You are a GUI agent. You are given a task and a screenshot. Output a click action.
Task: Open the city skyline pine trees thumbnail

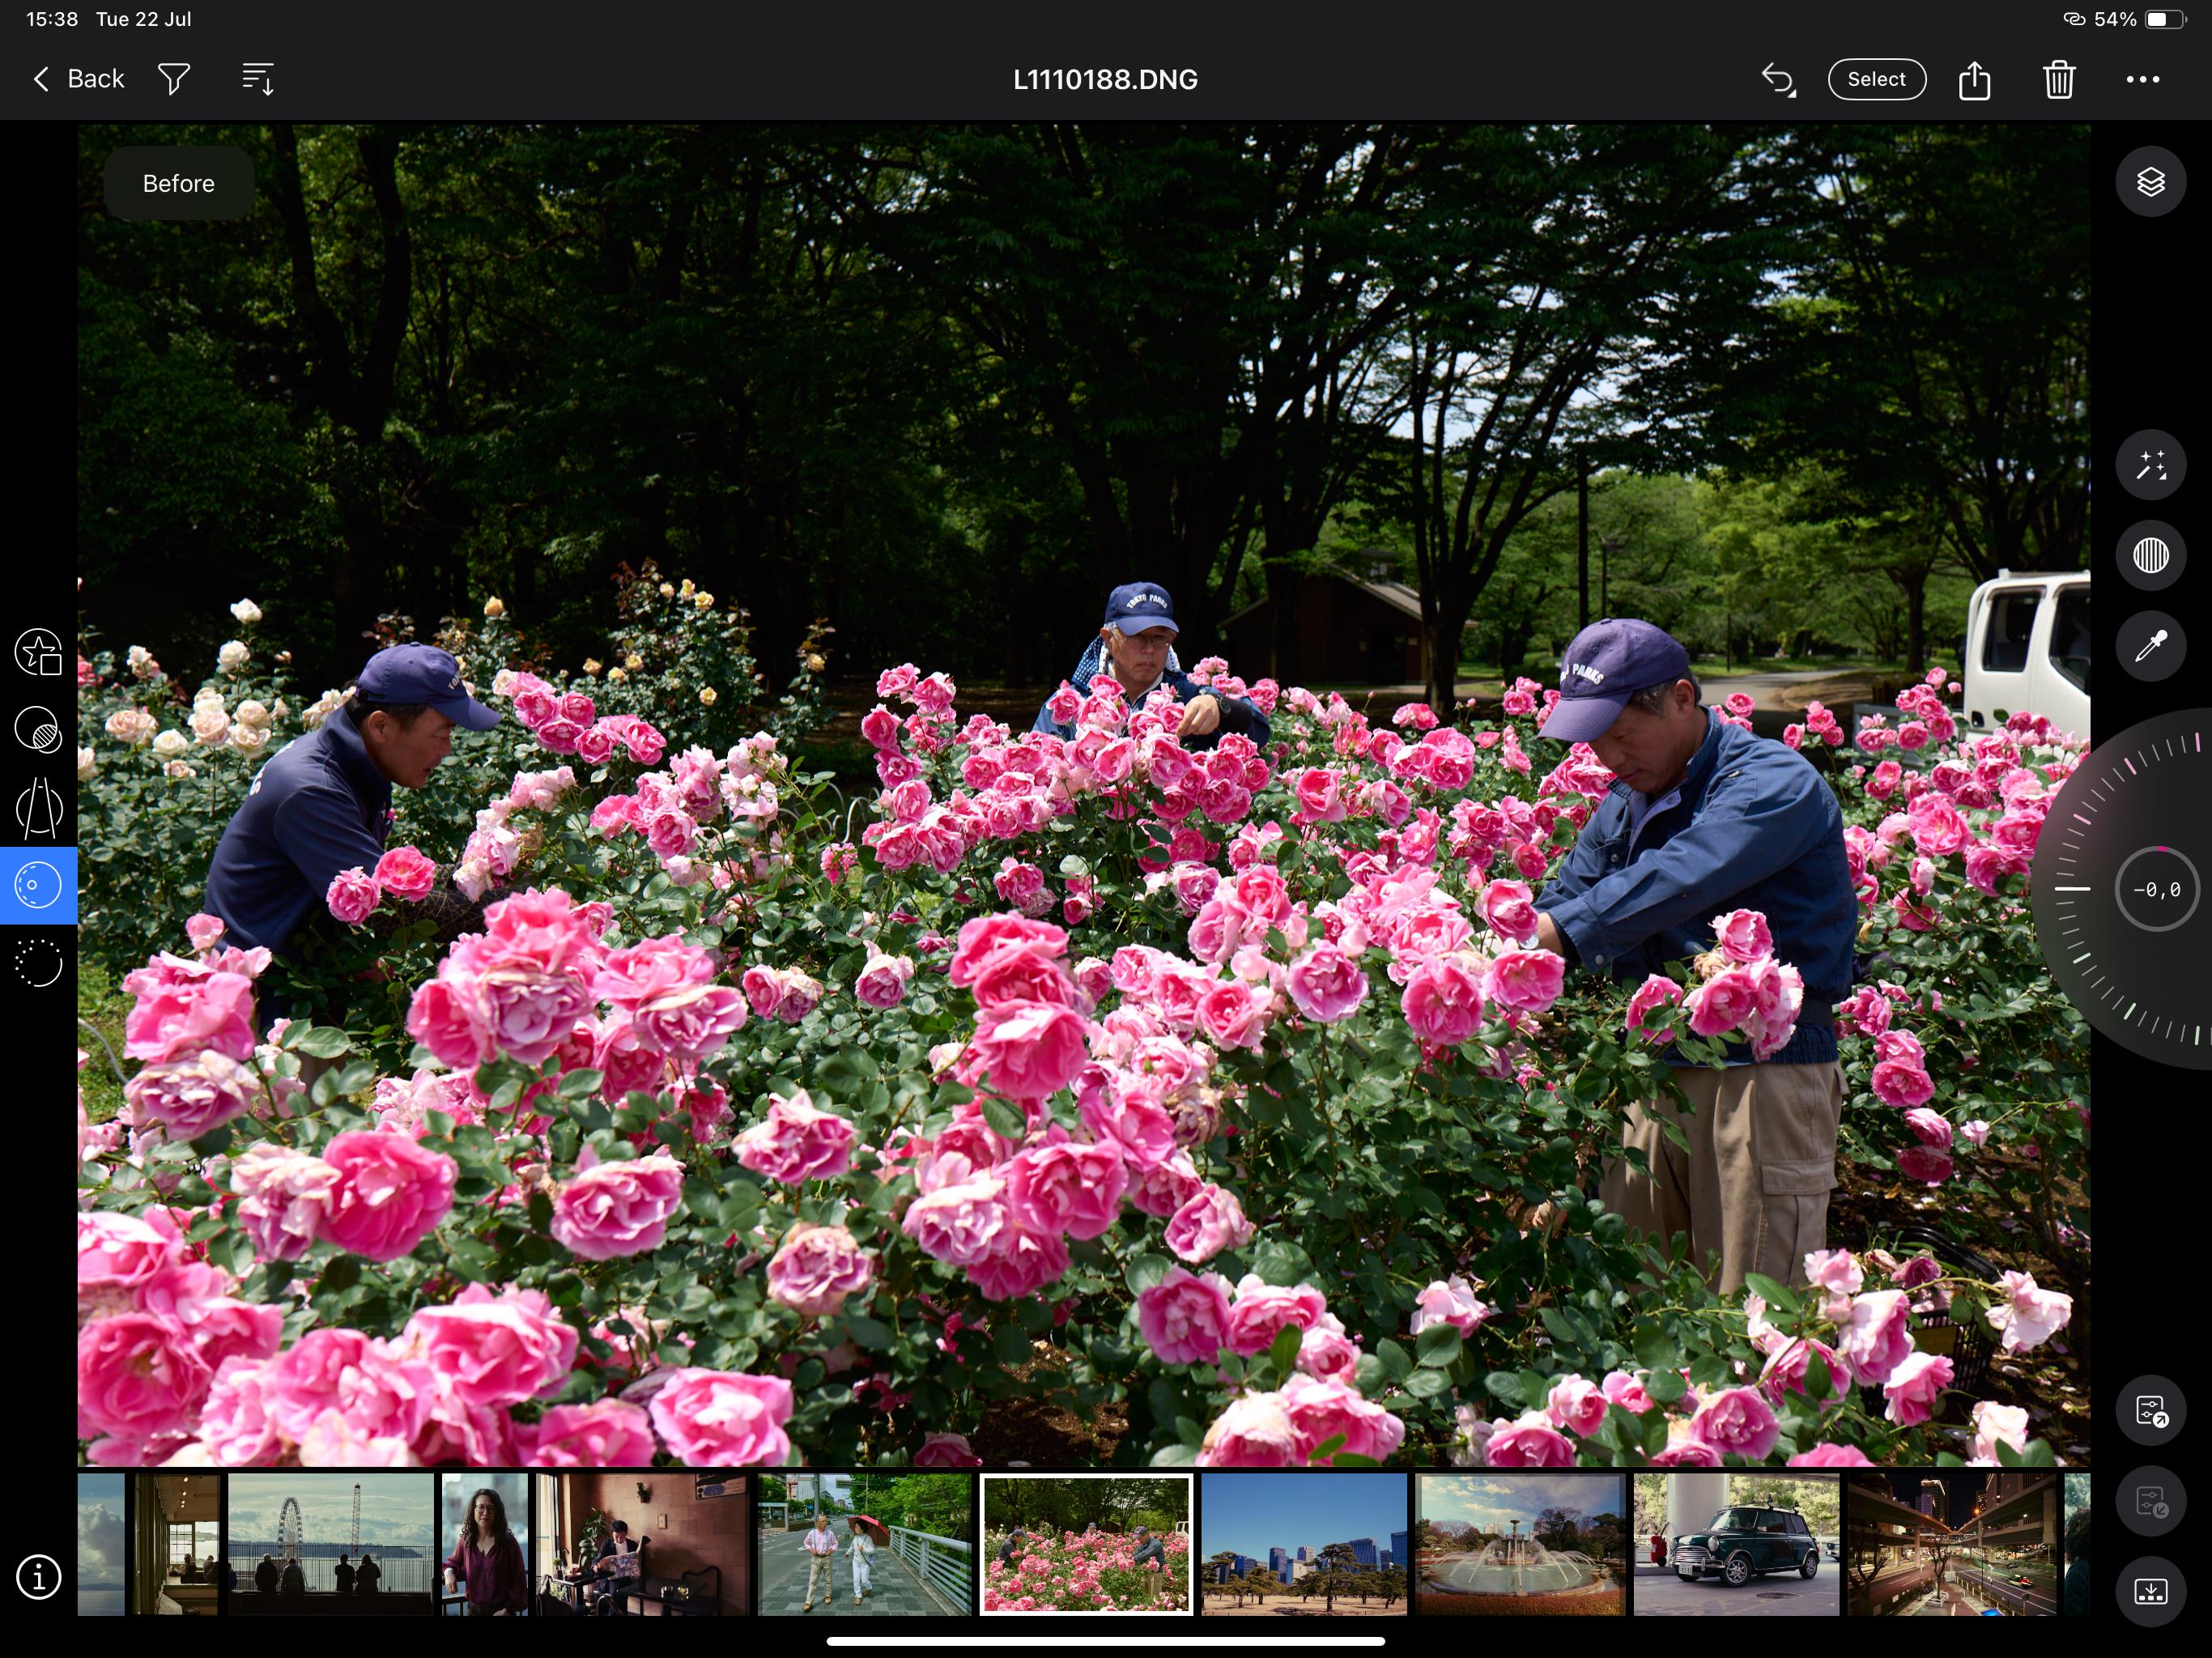click(x=1304, y=1544)
